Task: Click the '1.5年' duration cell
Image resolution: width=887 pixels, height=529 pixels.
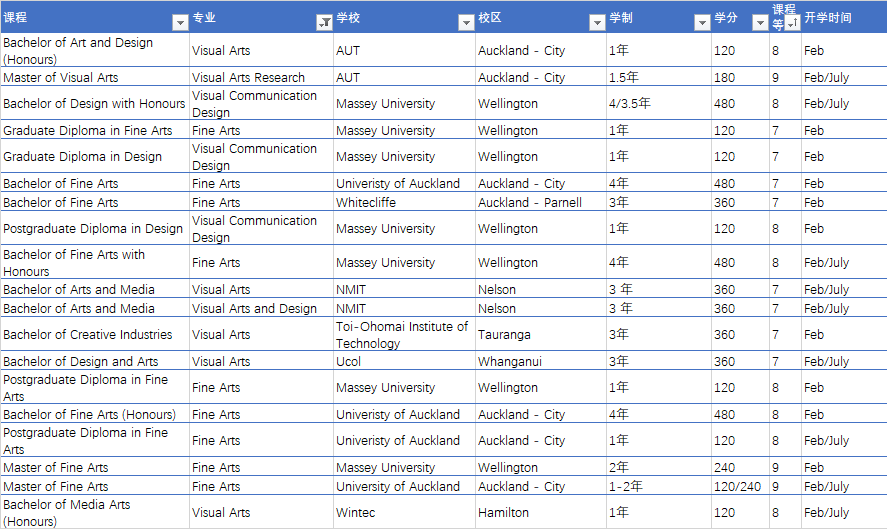Action: pos(658,78)
